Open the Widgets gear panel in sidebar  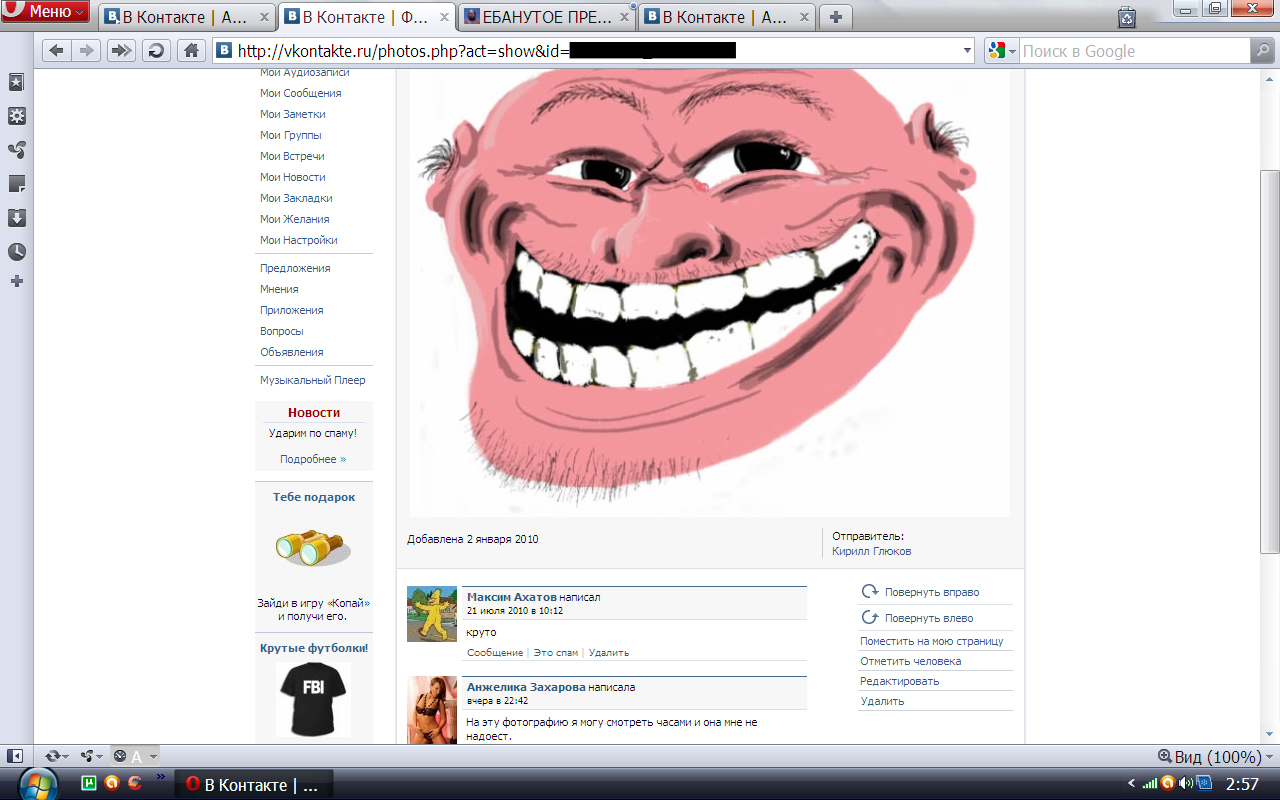click(17, 115)
